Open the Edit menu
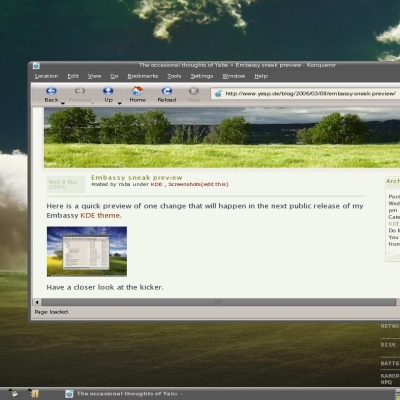This screenshot has width=400, height=400. click(x=73, y=76)
